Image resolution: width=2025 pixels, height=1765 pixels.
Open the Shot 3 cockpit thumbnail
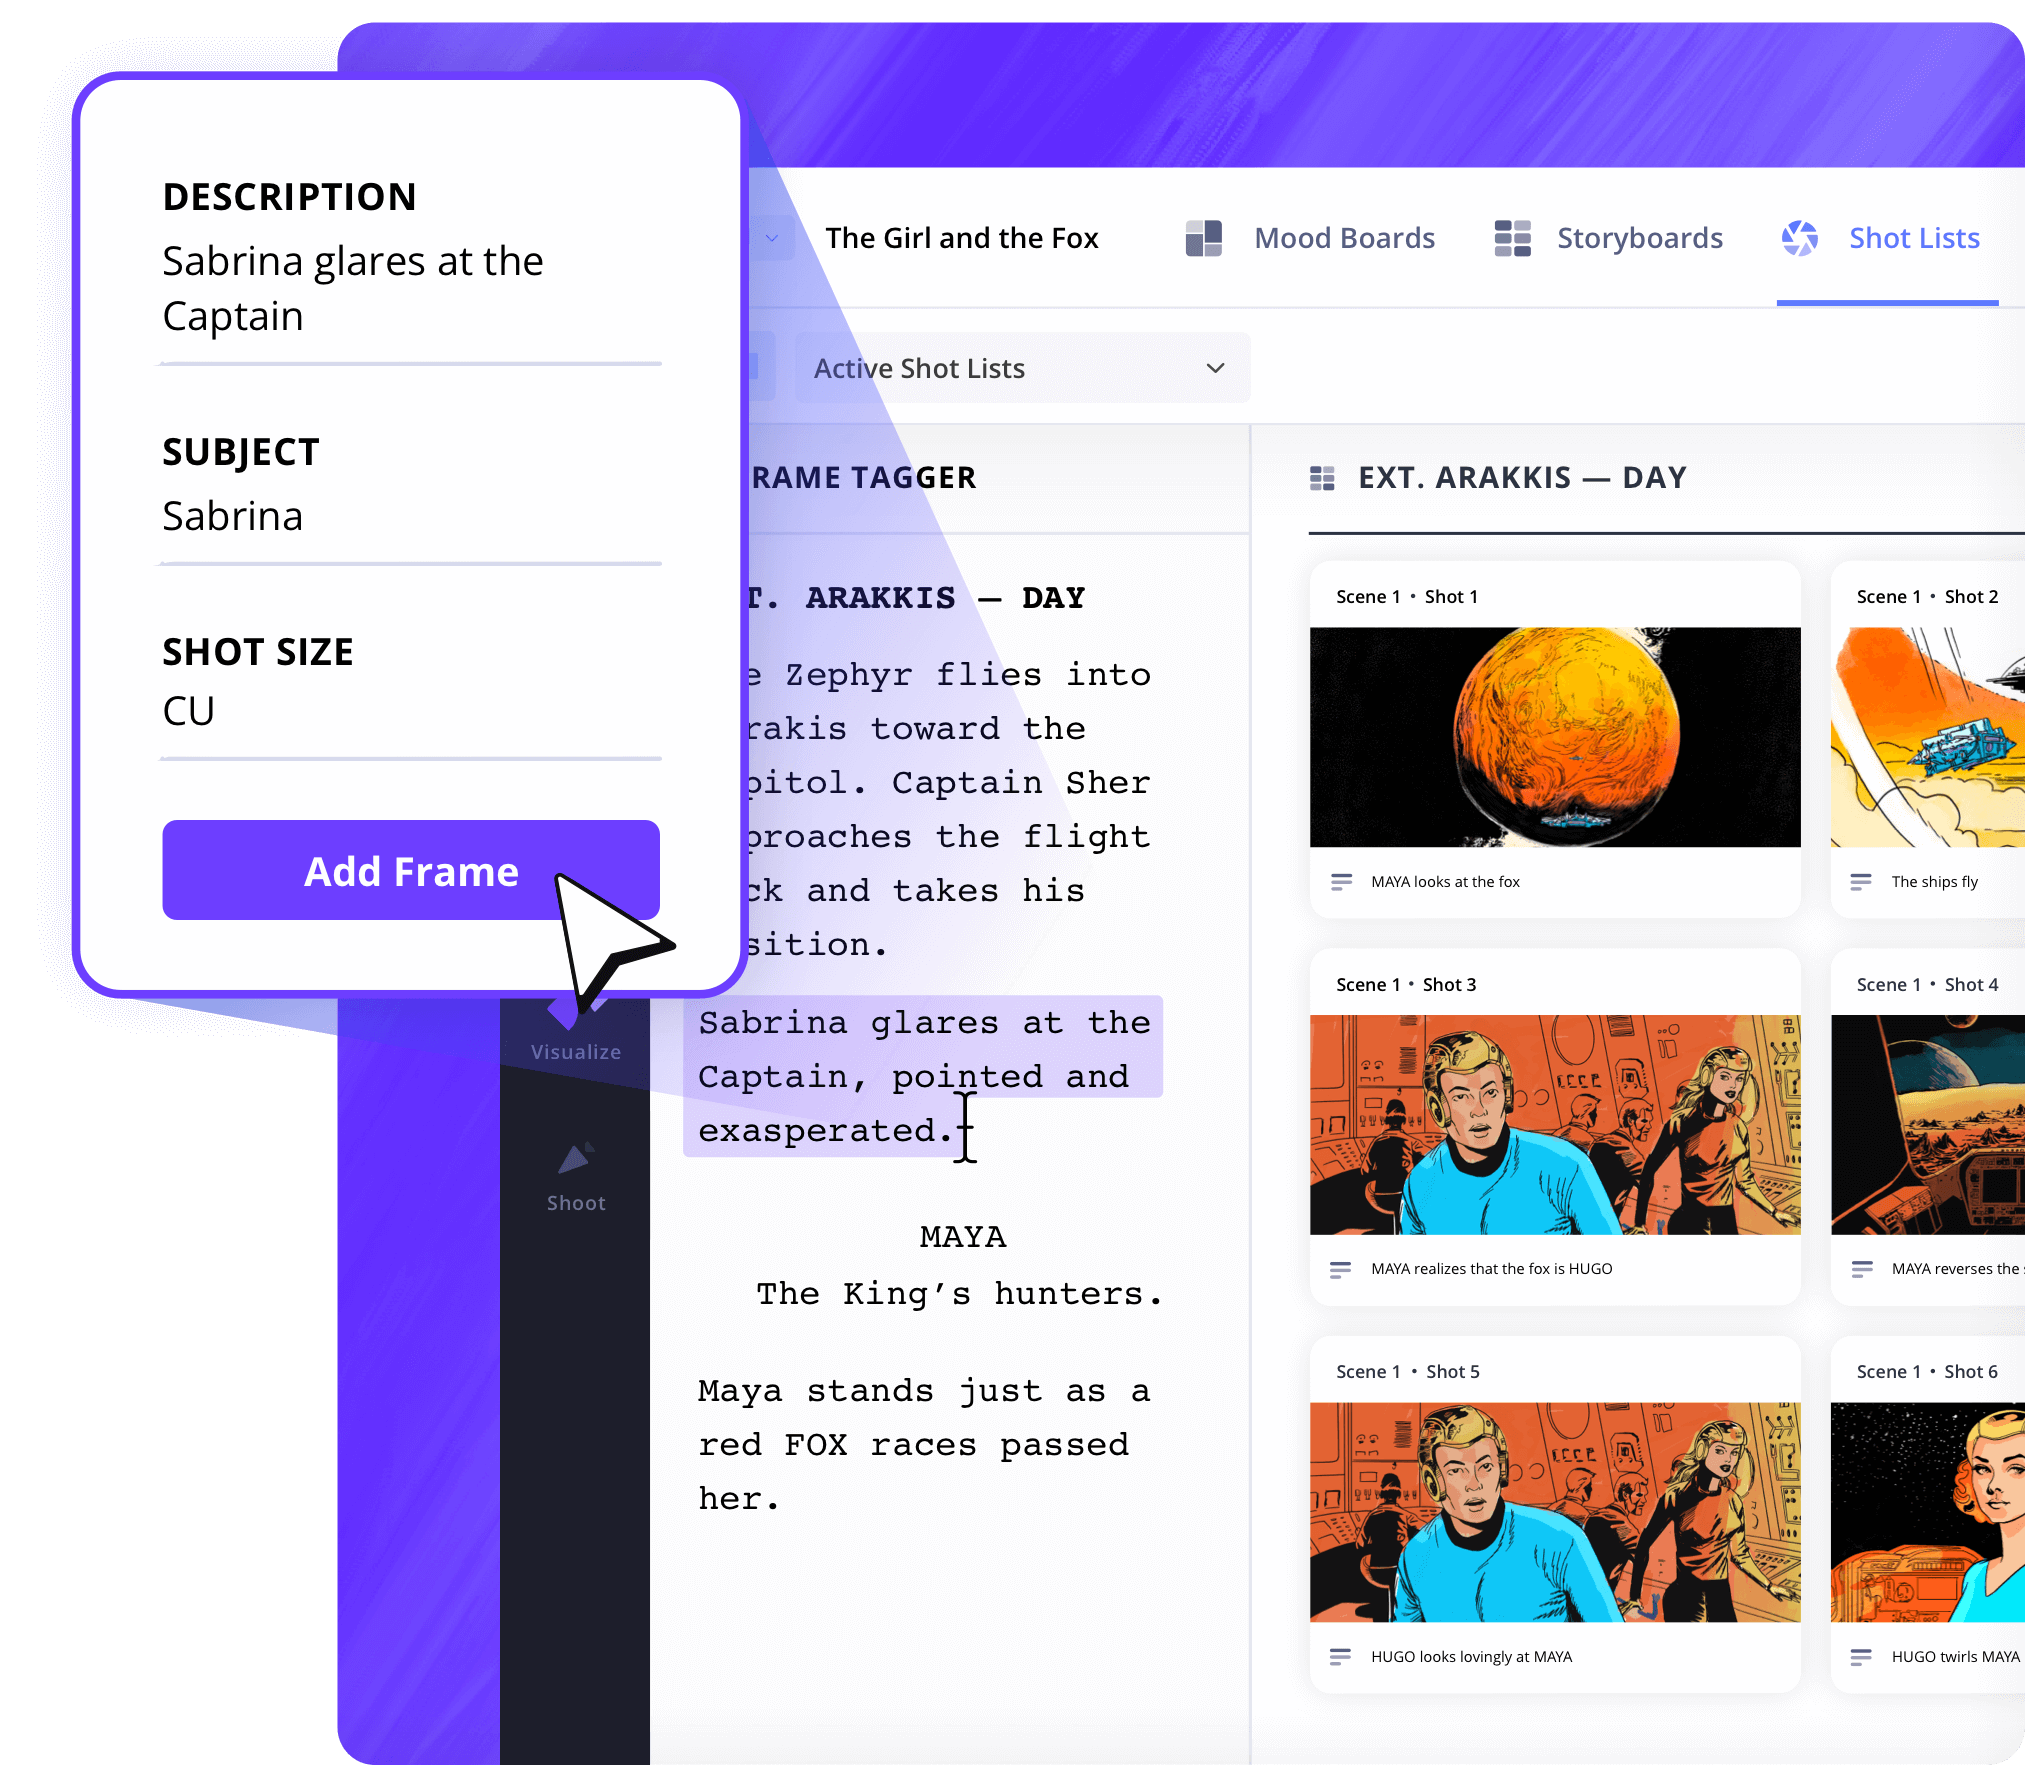click(x=1555, y=1124)
